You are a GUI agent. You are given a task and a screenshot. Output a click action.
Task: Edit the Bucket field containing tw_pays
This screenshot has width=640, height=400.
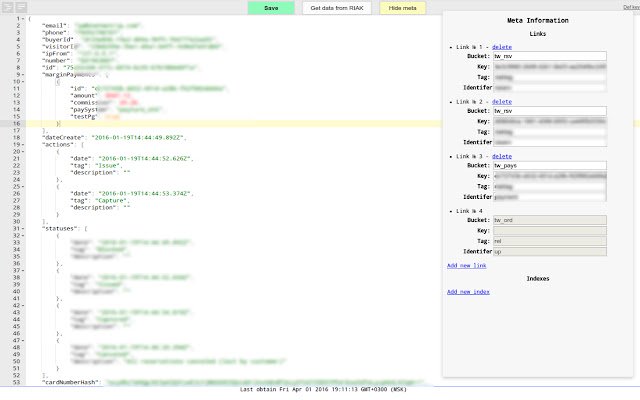click(x=550, y=165)
